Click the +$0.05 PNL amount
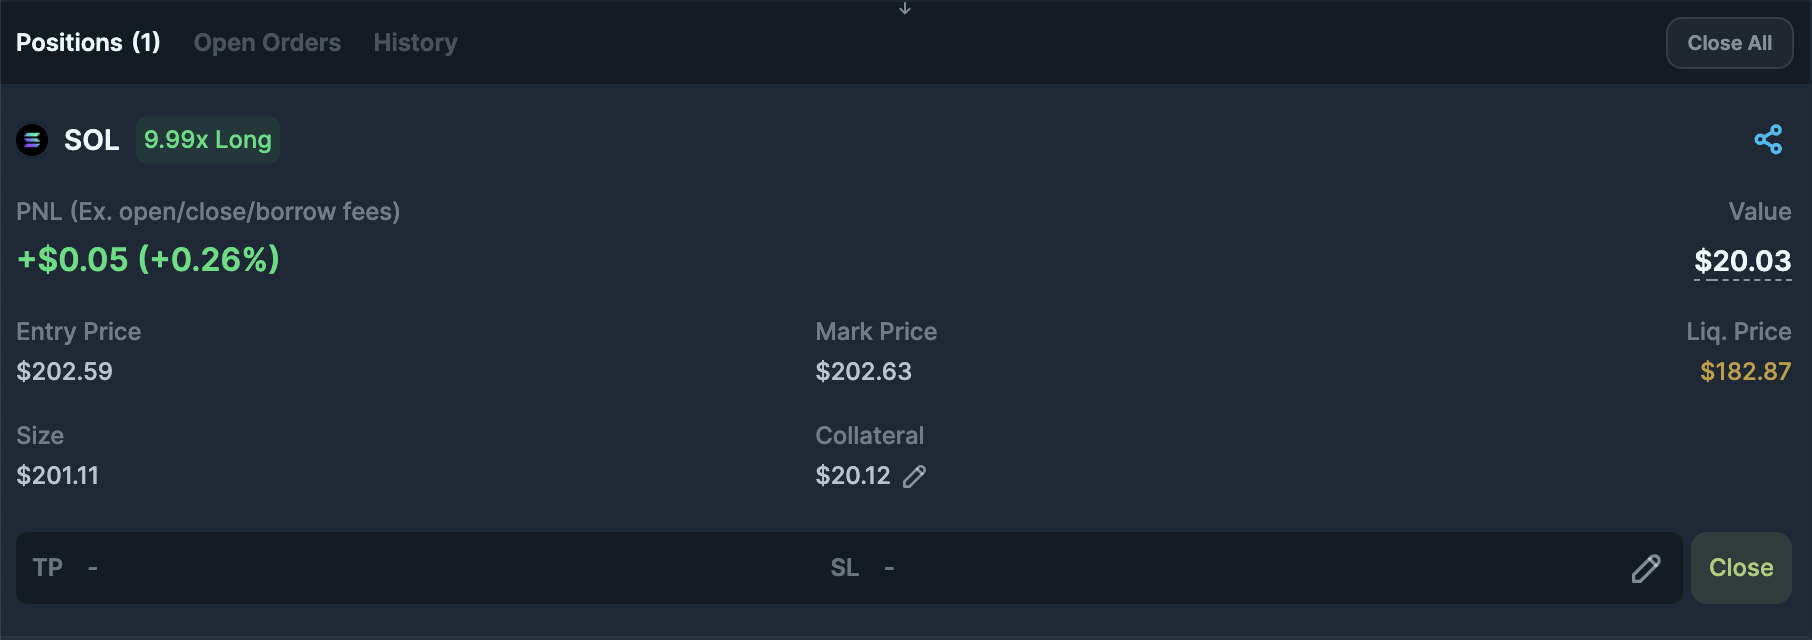Image resolution: width=1812 pixels, height=640 pixels. pos(73,260)
